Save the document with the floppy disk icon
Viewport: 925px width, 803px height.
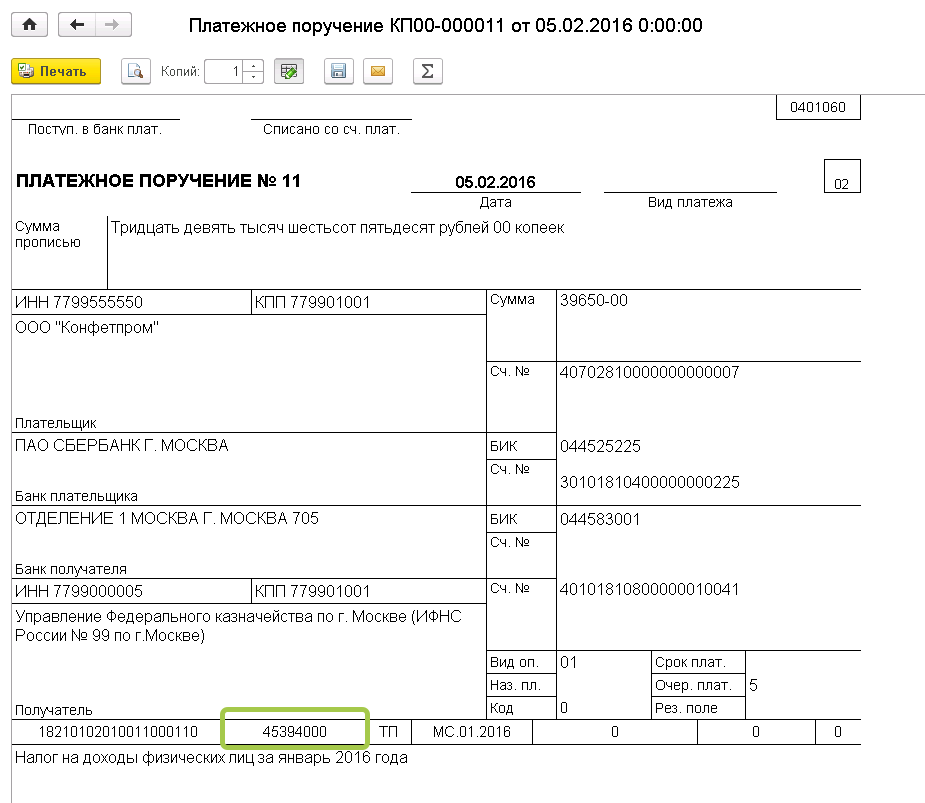(x=338, y=71)
